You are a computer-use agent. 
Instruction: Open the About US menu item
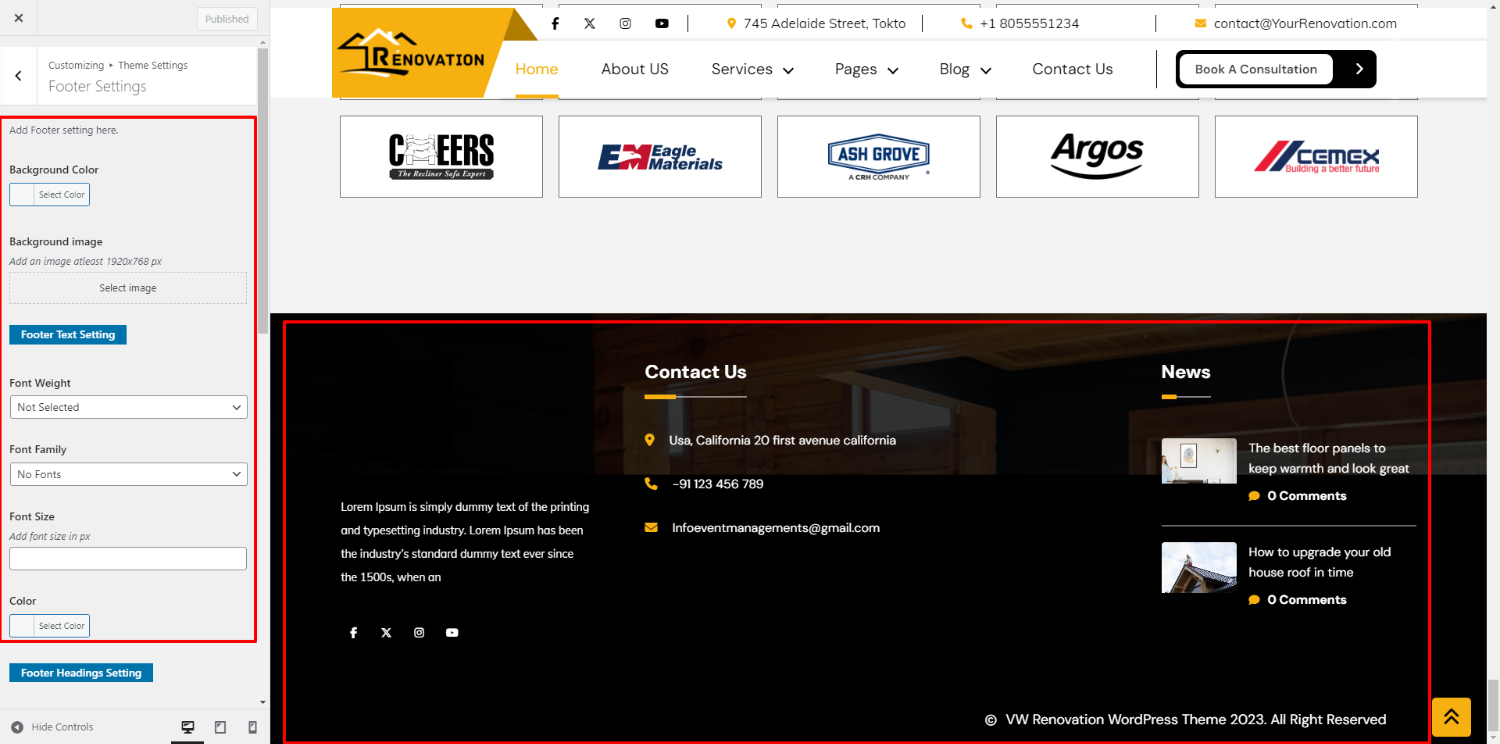click(634, 69)
